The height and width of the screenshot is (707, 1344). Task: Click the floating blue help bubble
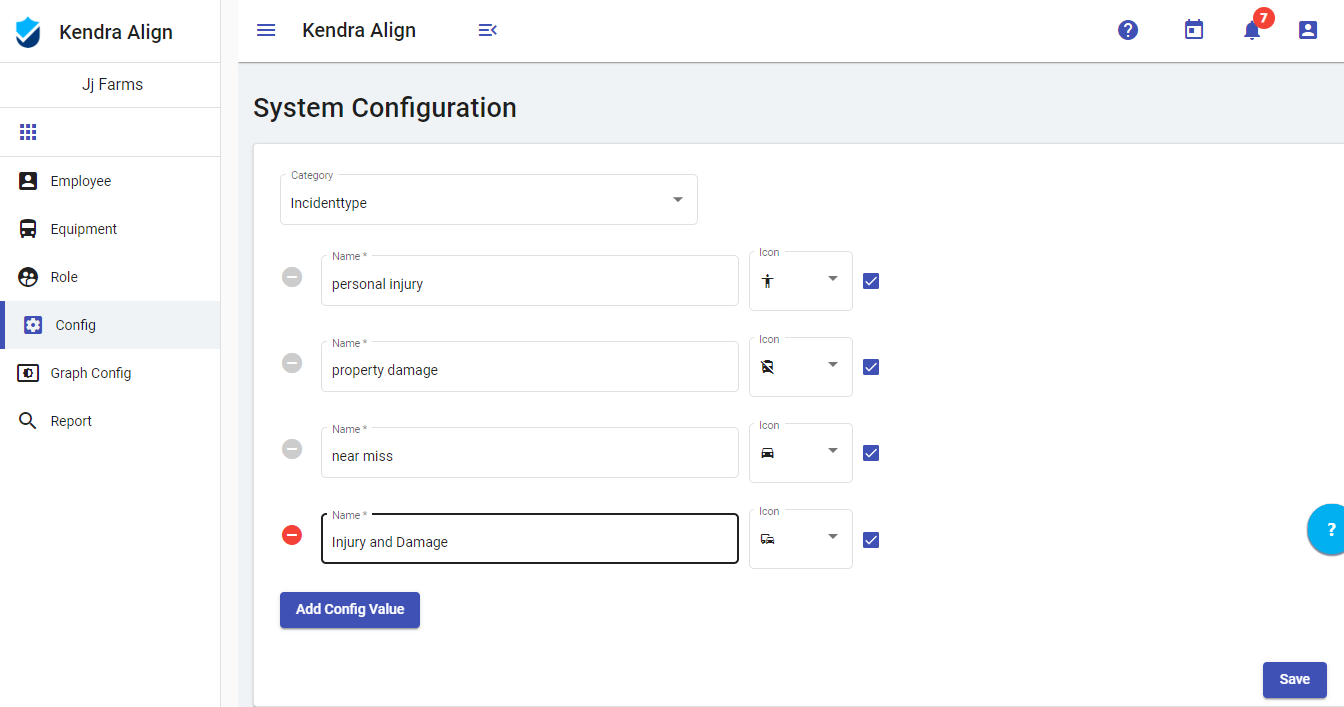click(x=1329, y=530)
